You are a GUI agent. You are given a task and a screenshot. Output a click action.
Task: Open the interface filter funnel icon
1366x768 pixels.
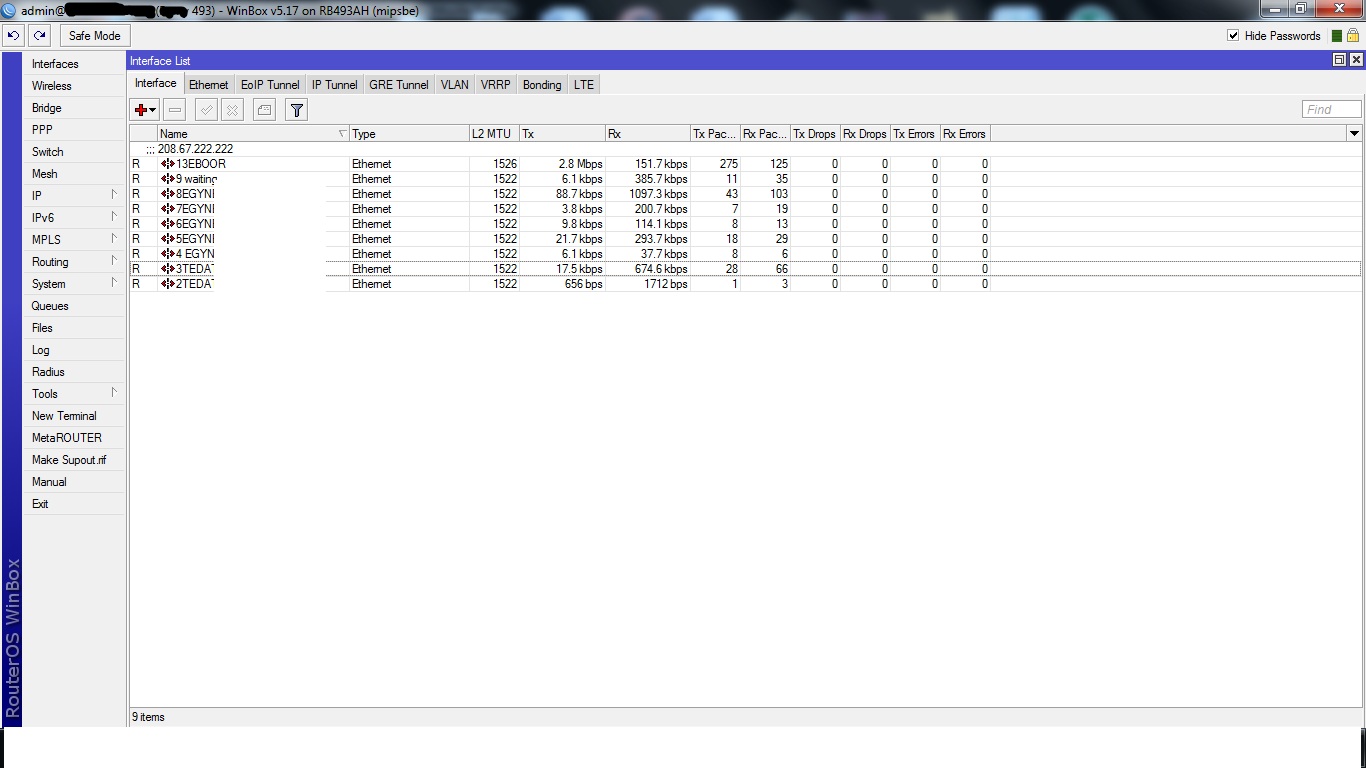click(x=296, y=109)
